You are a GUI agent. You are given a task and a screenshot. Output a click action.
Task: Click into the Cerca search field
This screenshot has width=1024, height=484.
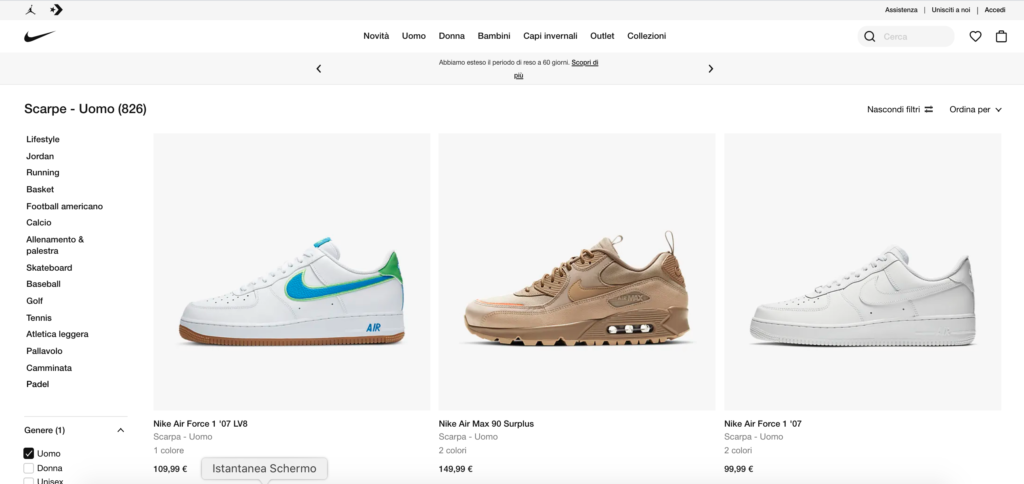coord(906,37)
